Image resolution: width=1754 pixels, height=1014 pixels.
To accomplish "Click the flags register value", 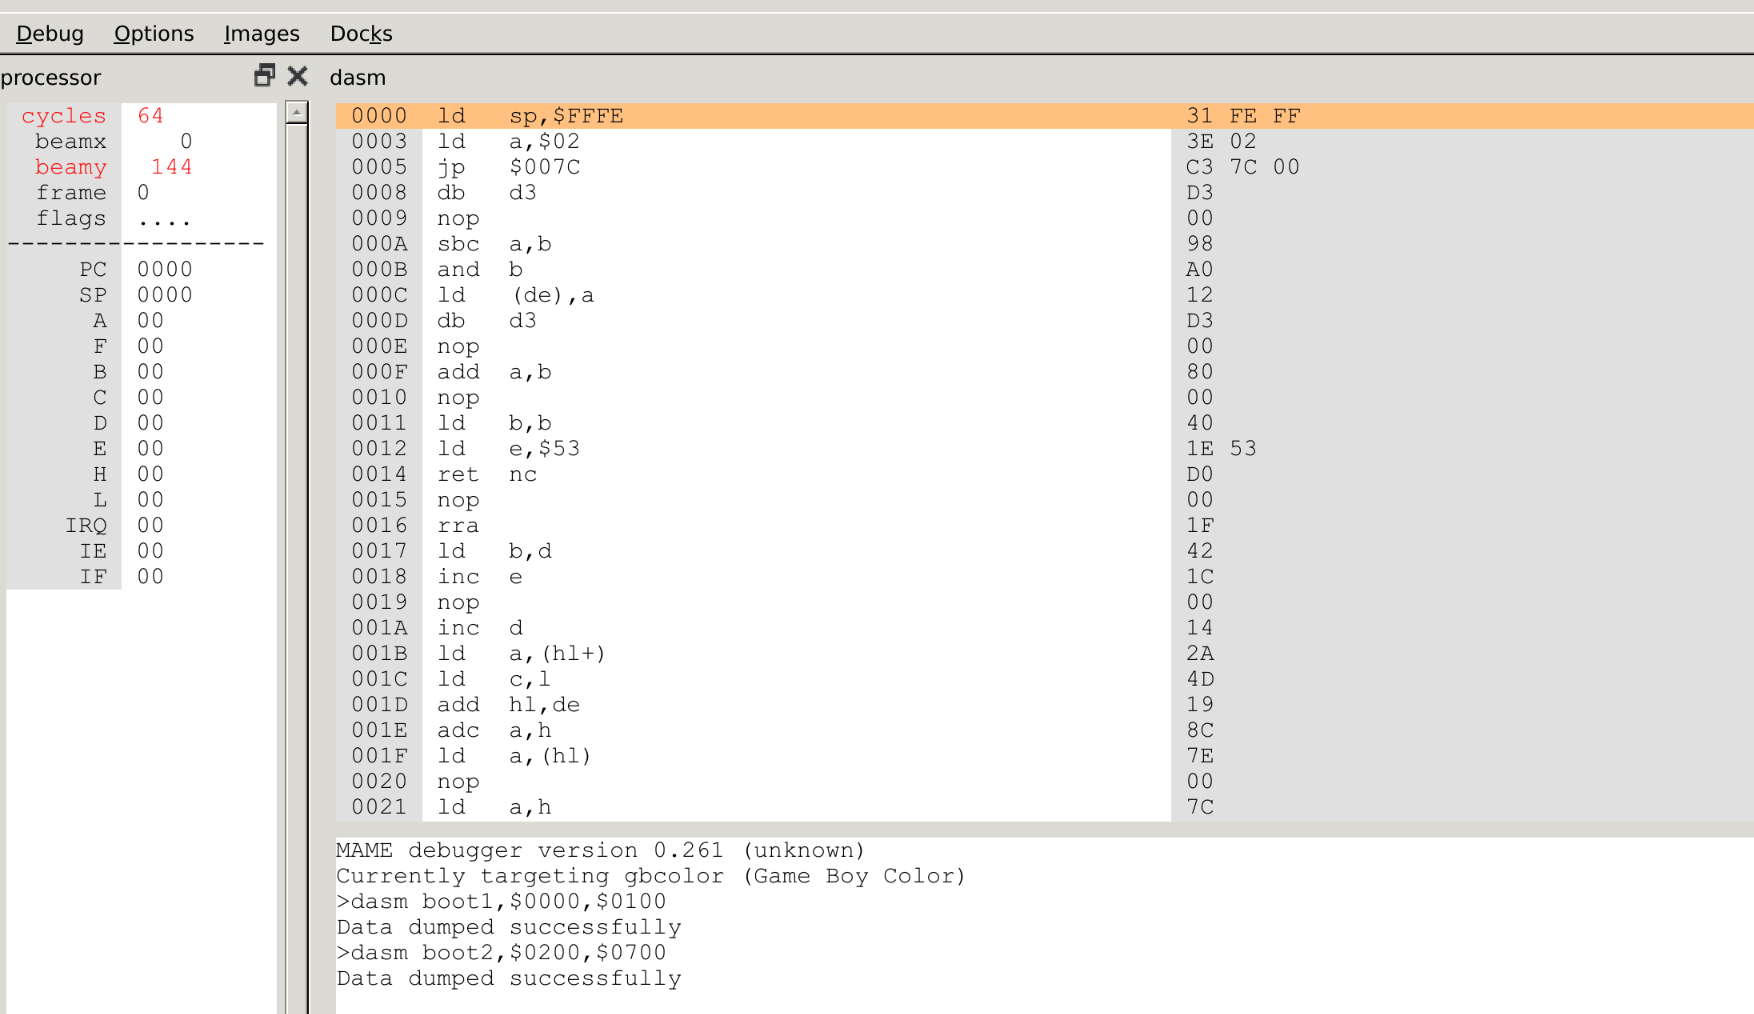I will point(165,219).
